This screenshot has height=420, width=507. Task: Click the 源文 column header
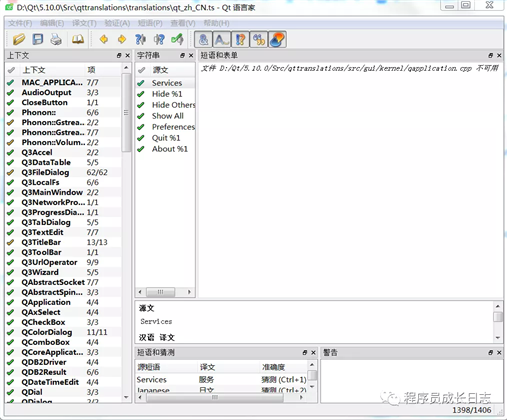click(172, 70)
